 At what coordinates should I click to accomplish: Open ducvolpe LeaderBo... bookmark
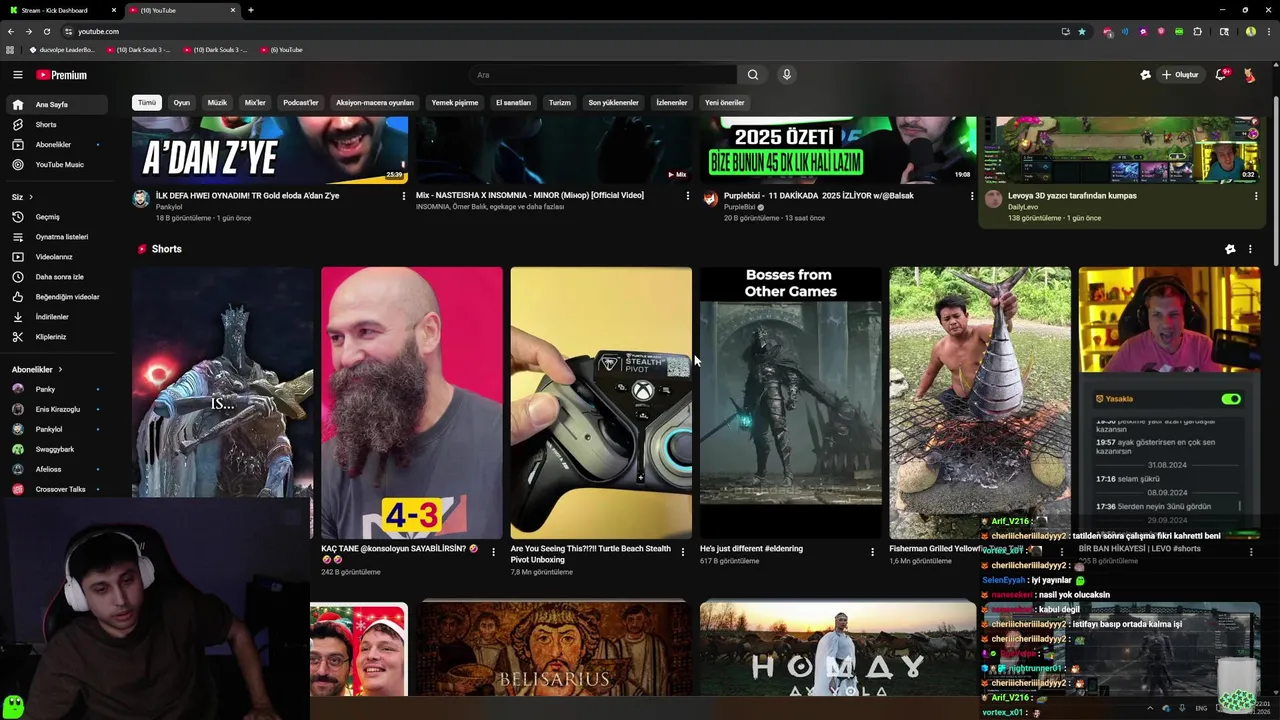pyautogui.click(x=62, y=49)
